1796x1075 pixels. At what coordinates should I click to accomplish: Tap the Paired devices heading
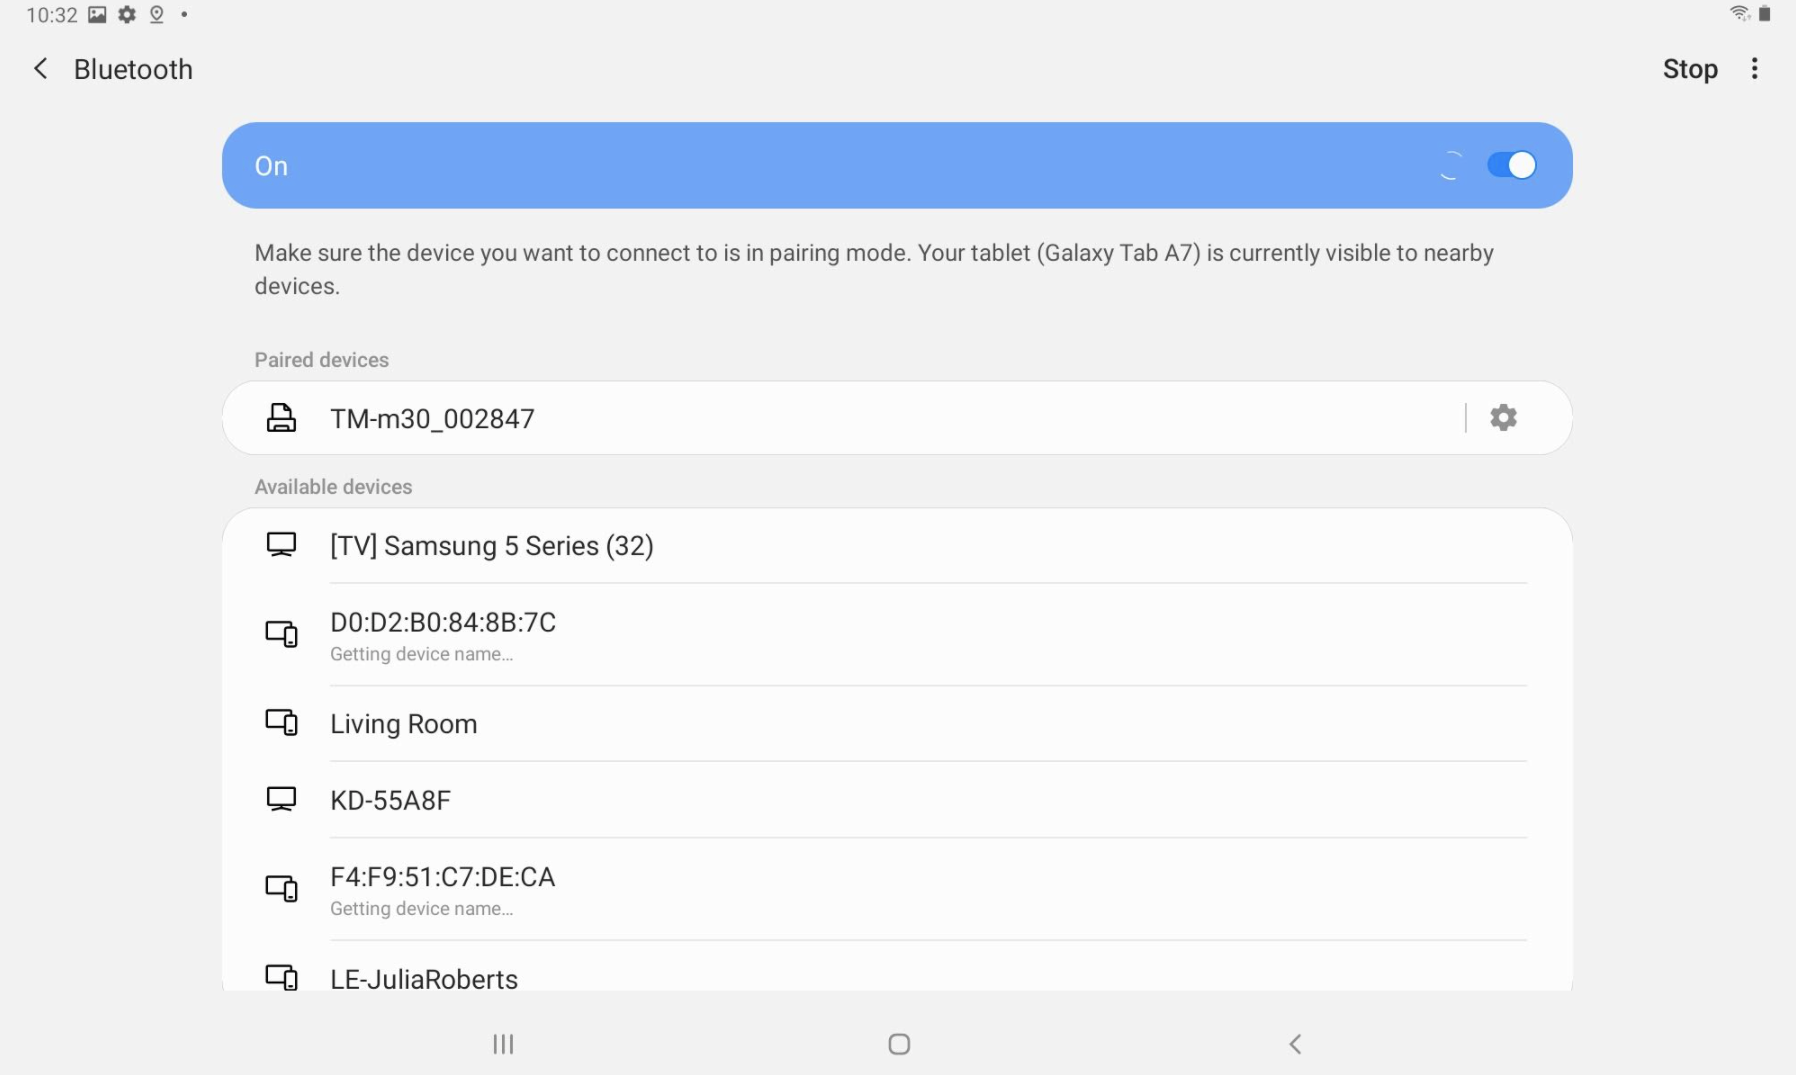tap(321, 360)
